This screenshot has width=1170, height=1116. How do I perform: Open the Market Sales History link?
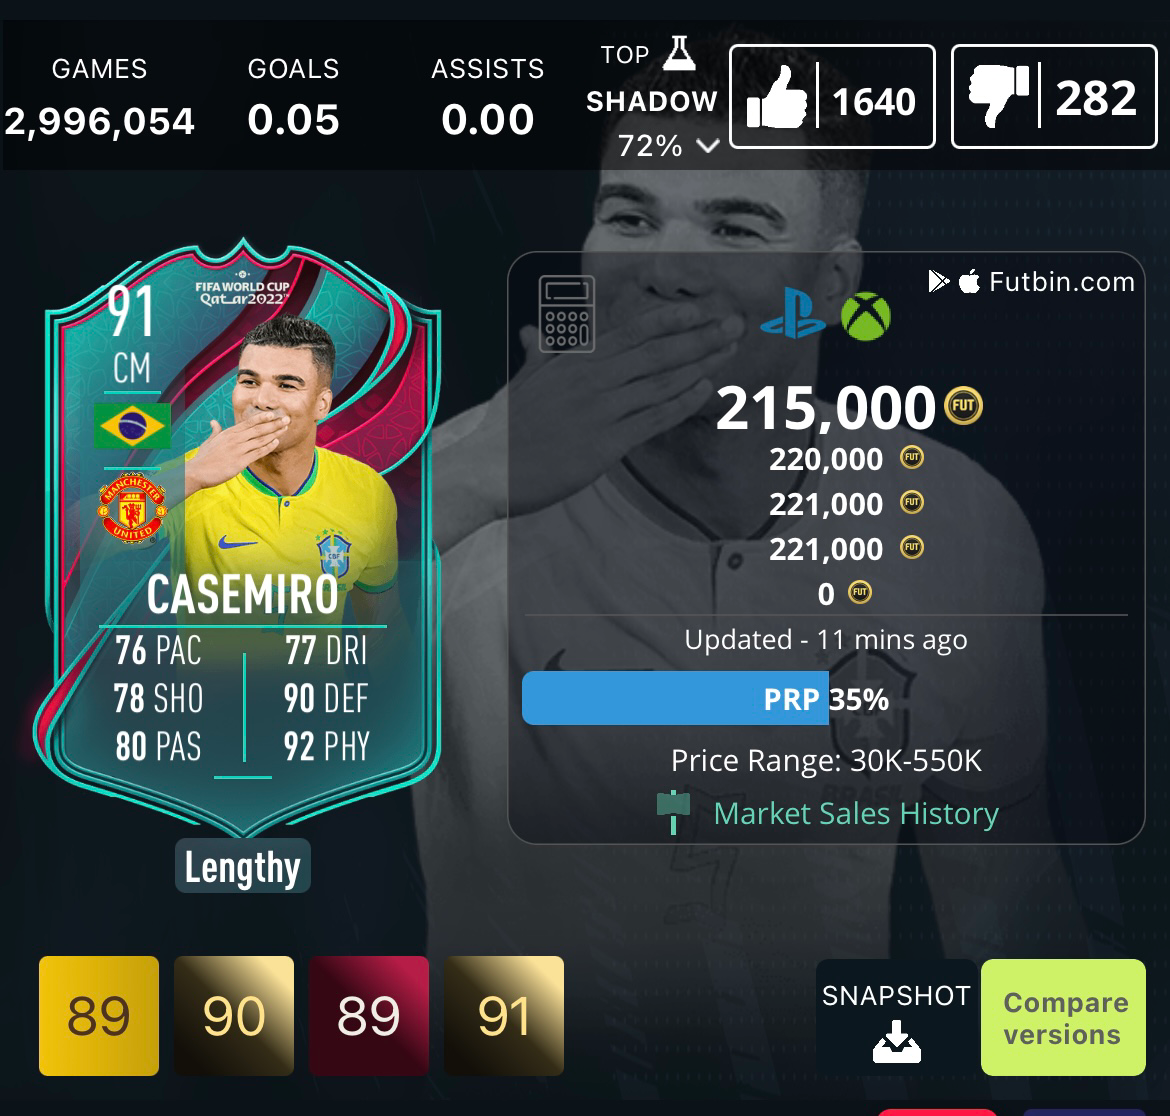coord(856,813)
